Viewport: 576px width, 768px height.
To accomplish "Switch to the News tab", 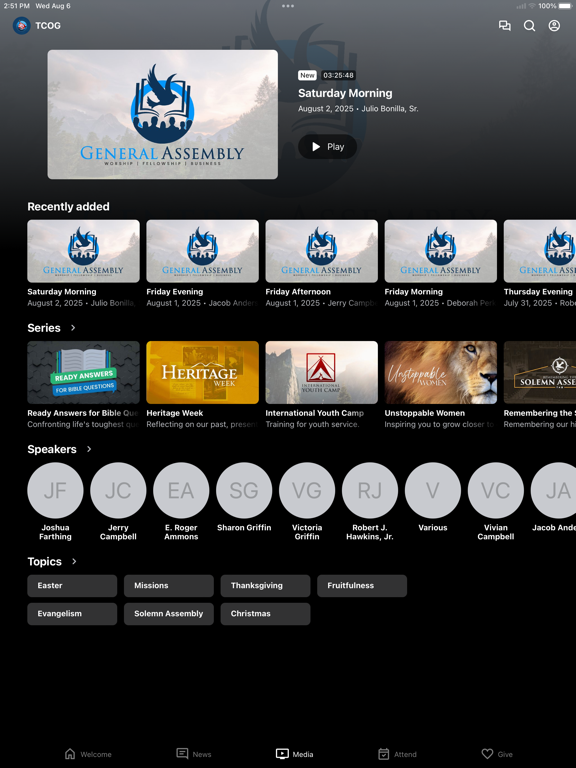I will pyautogui.click(x=194, y=754).
